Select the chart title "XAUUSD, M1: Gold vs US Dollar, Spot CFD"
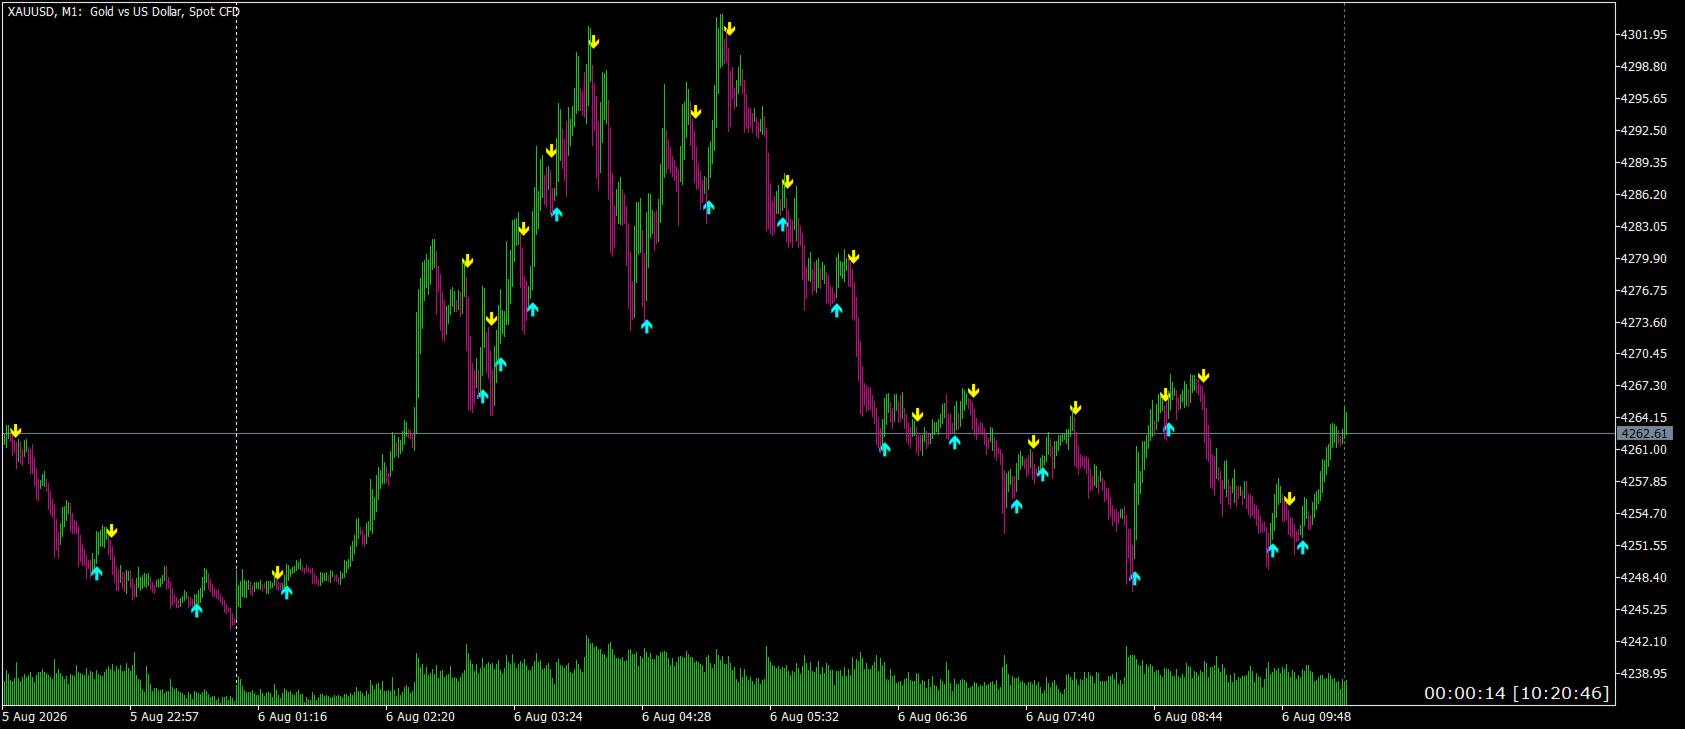1685x729 pixels. pos(124,12)
